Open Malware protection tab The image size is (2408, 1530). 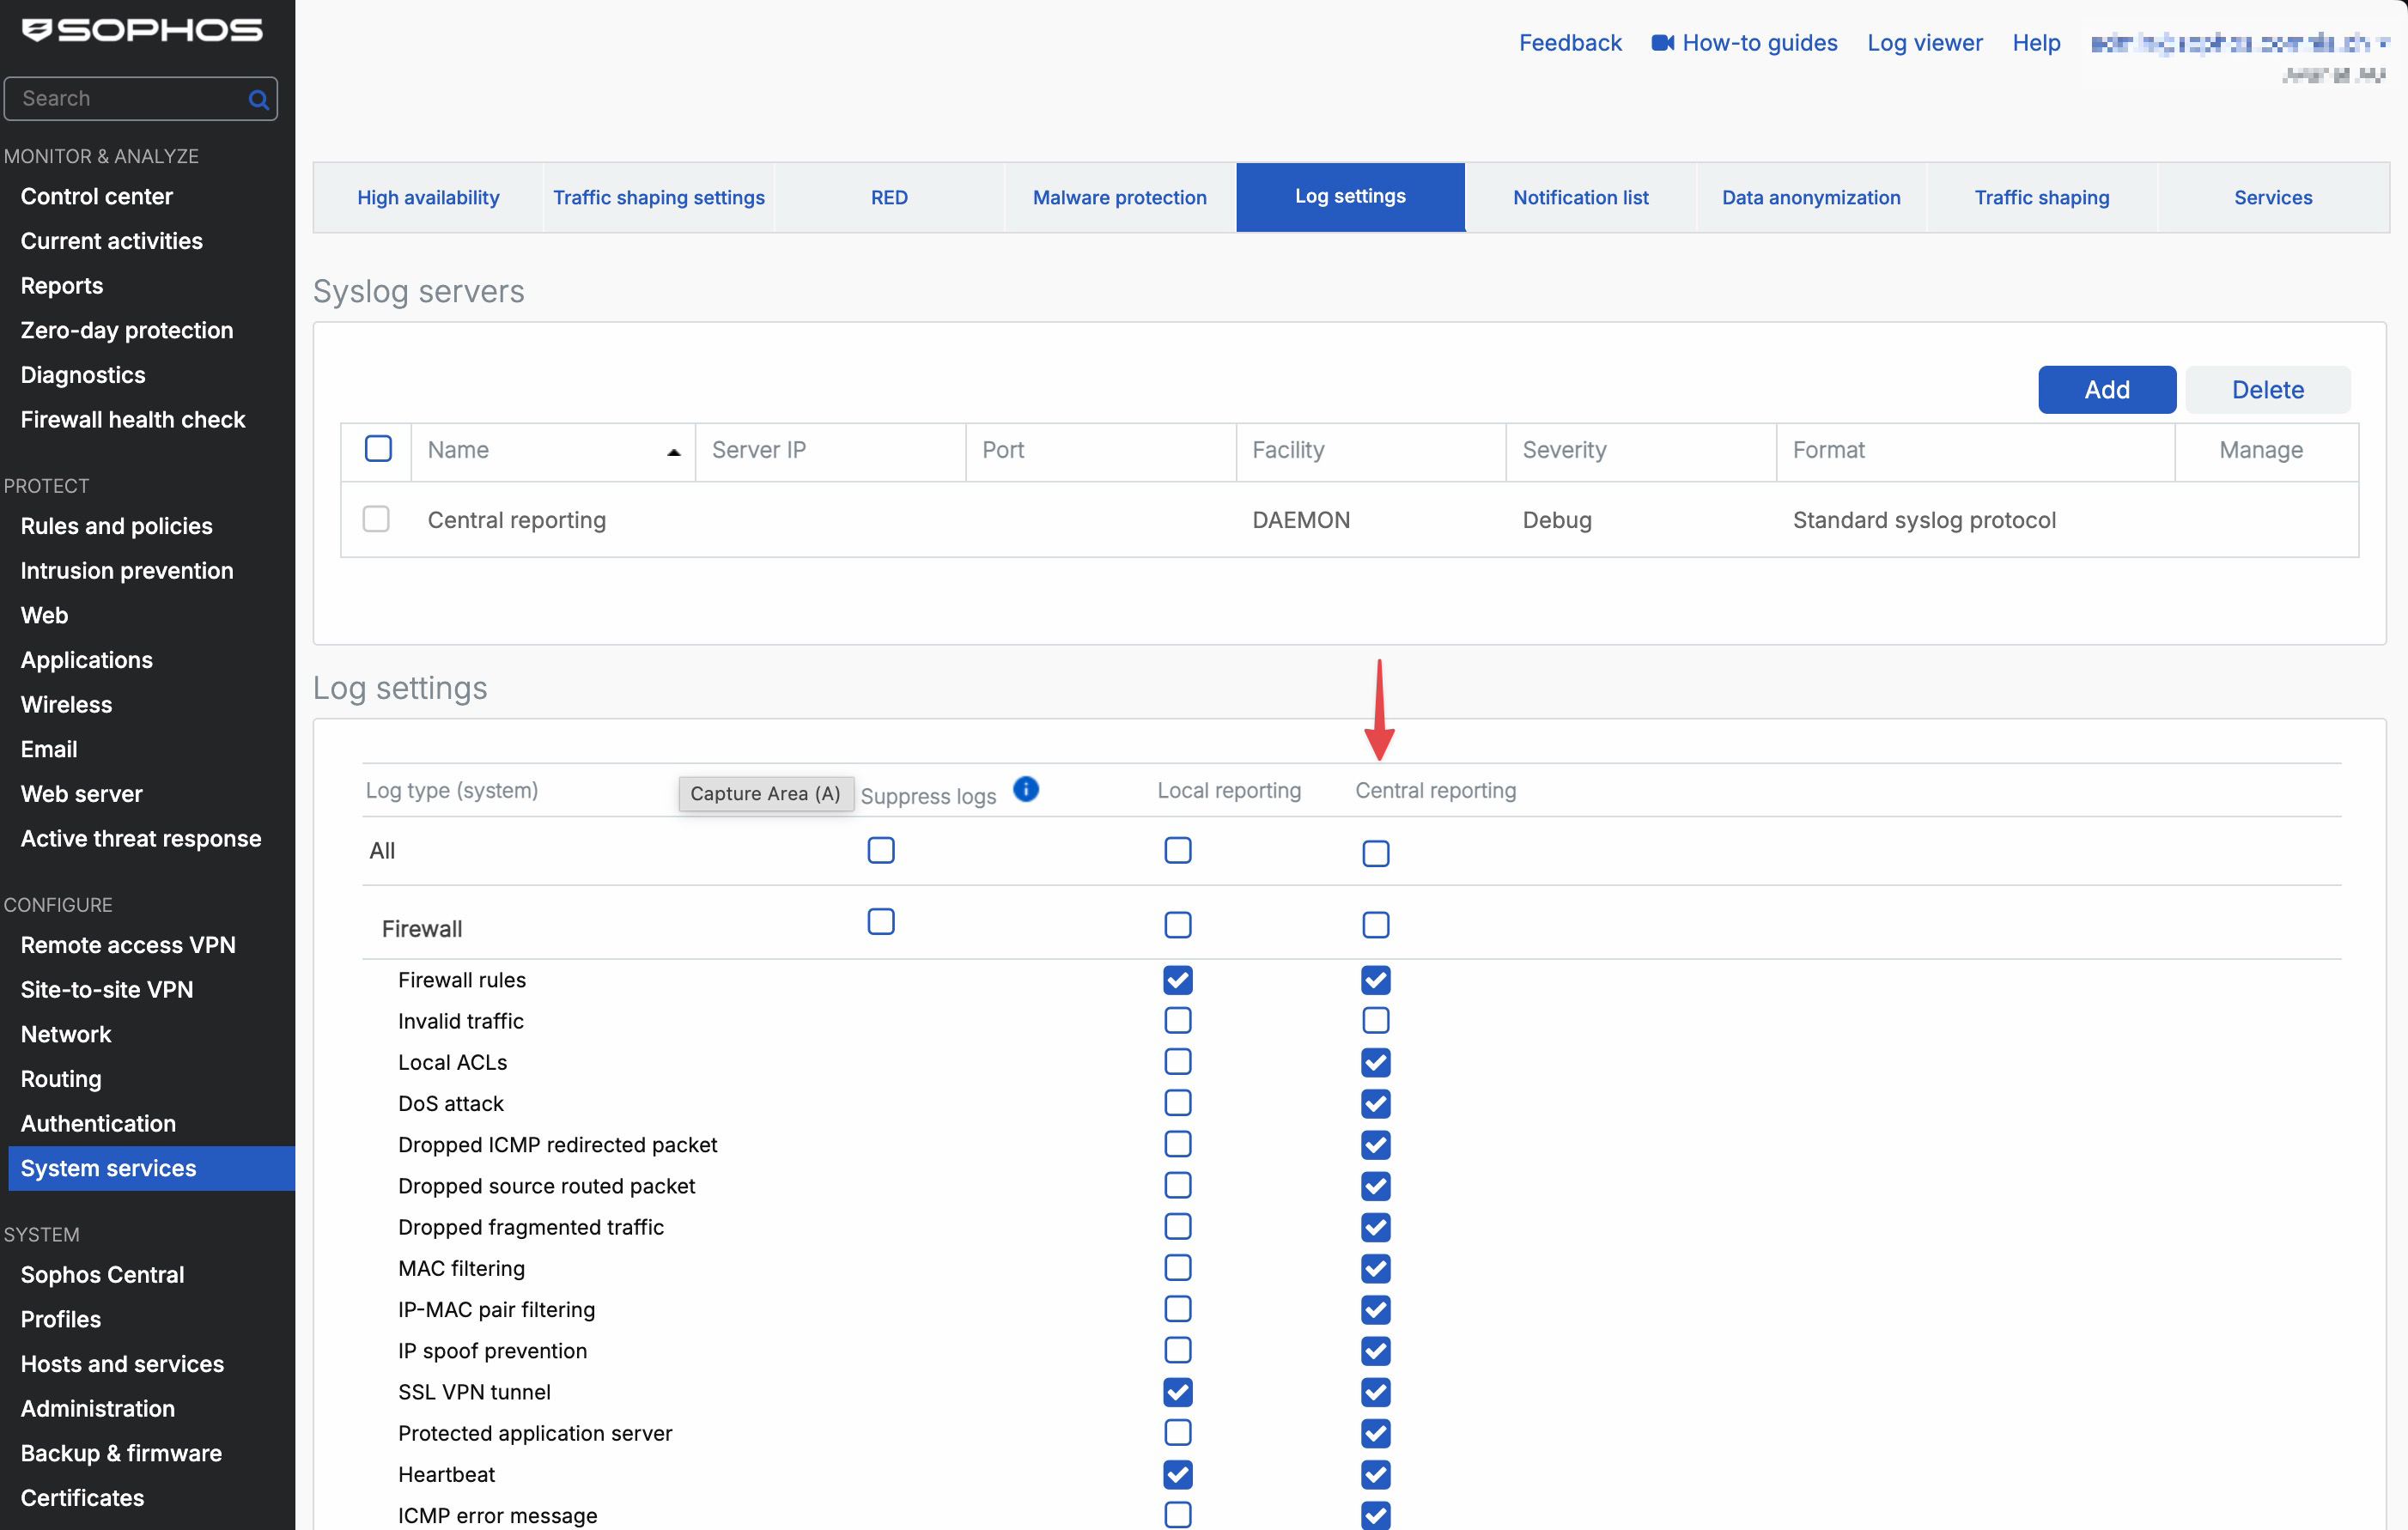[x=1119, y=197]
